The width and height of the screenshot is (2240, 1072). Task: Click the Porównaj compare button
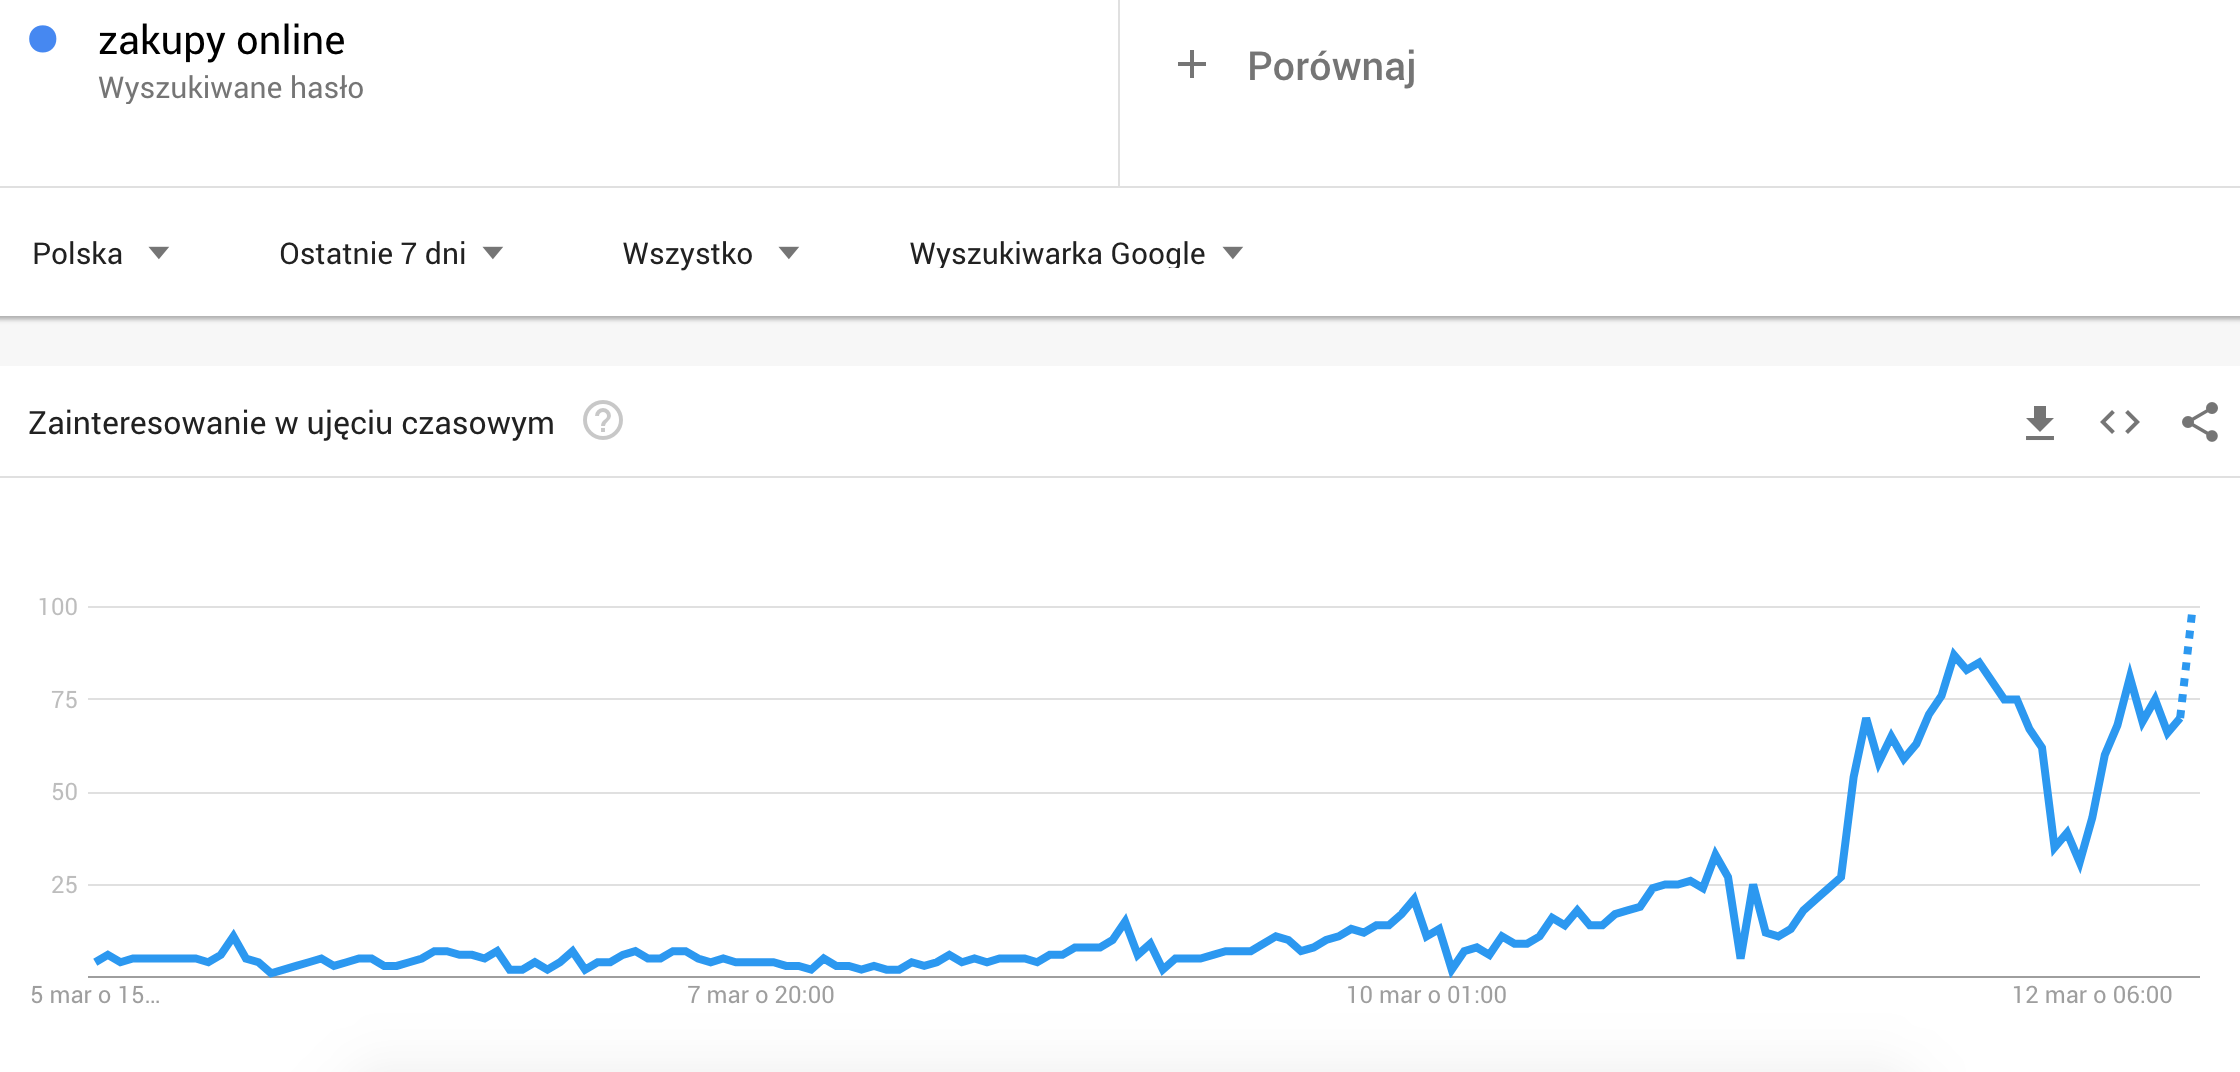pos(1330,66)
